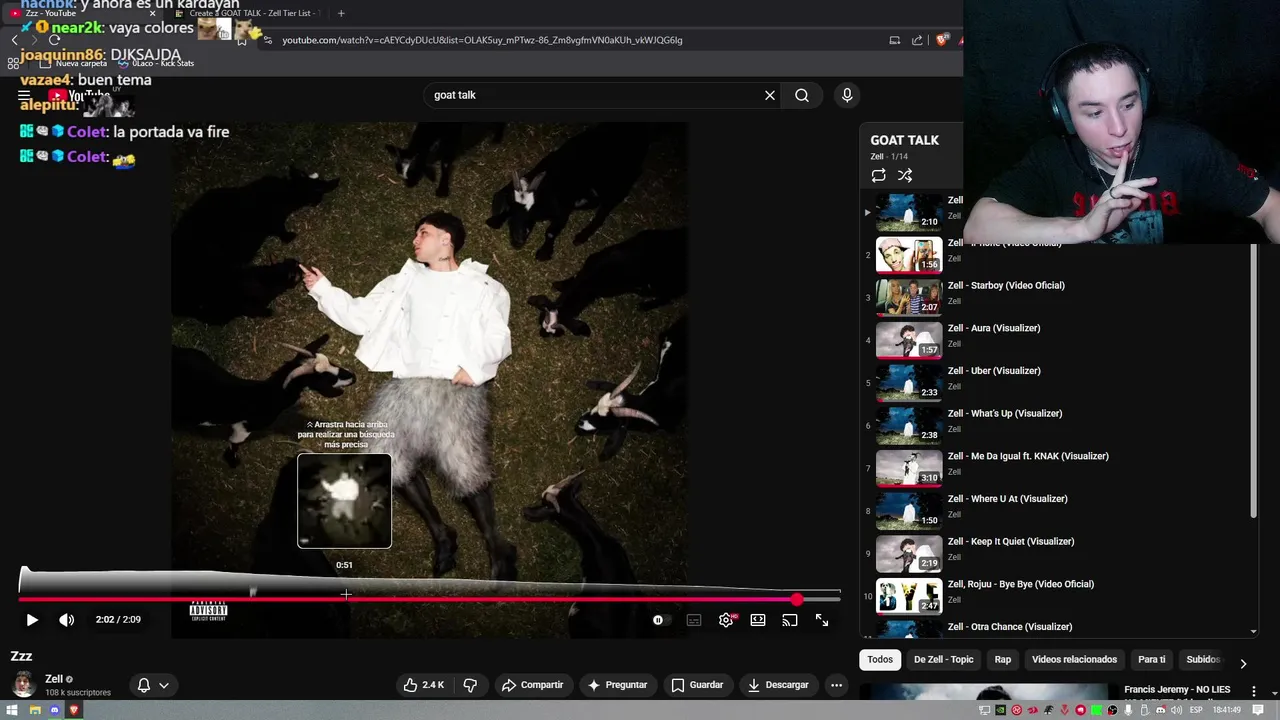
Task: Save the video with 'Guardar'
Action: pyautogui.click(x=697, y=685)
